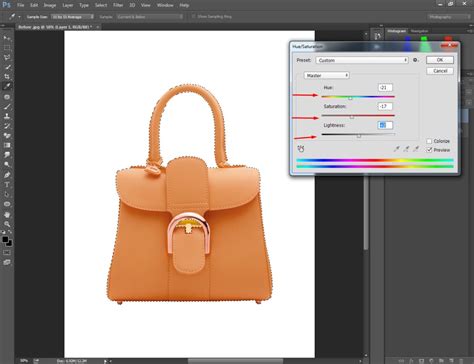
Task: Select the Ellipse shape tool
Action: 7,204
